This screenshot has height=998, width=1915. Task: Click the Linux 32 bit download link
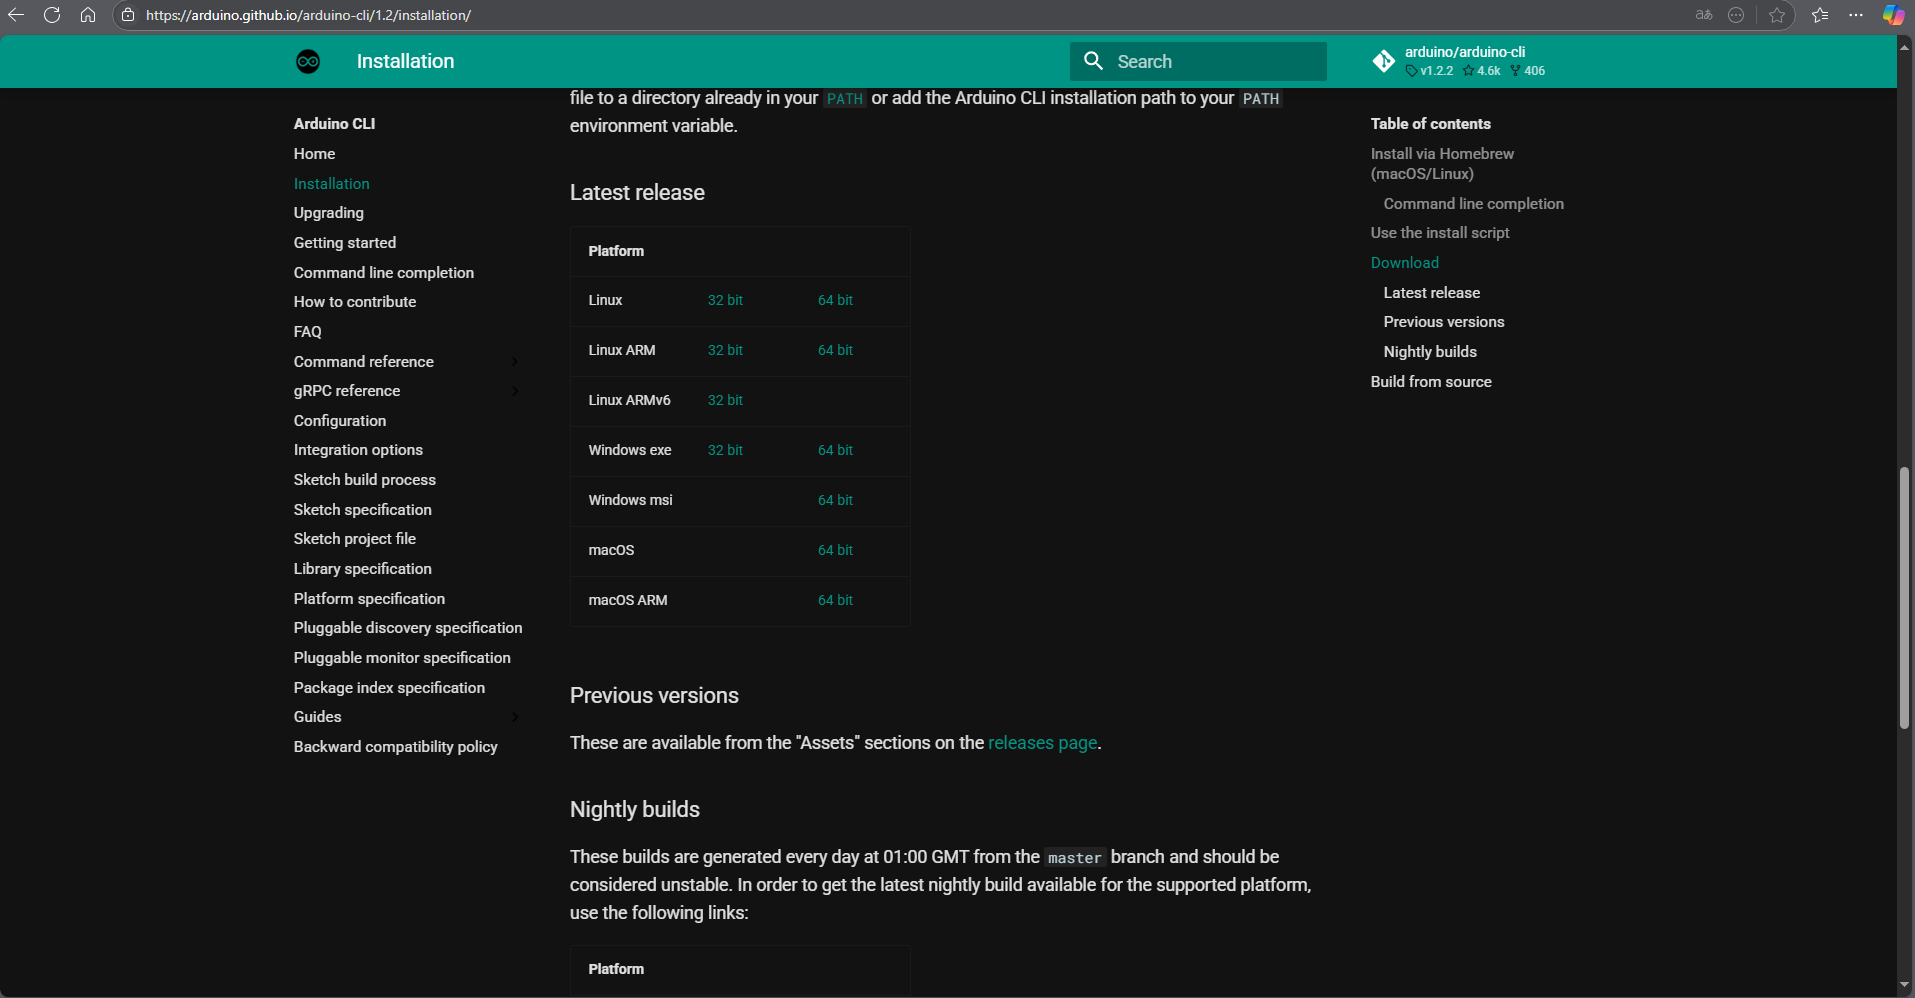[725, 300]
